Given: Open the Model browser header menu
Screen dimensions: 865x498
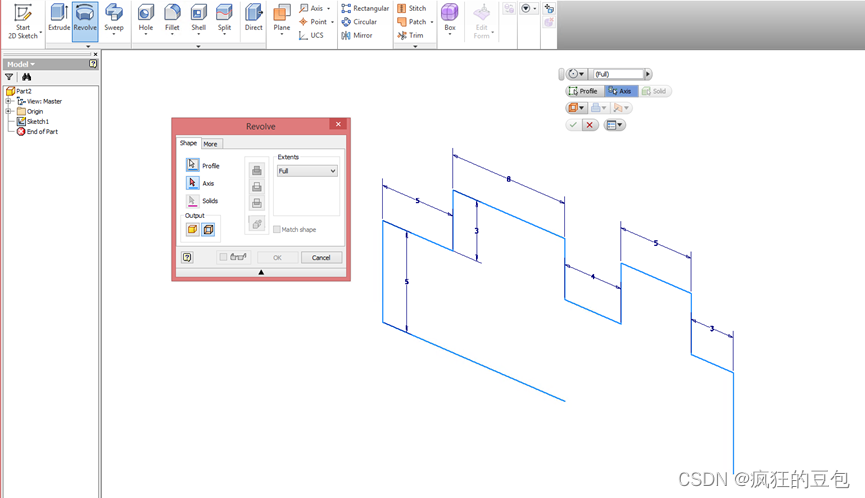Looking at the screenshot, I should tap(20, 63).
